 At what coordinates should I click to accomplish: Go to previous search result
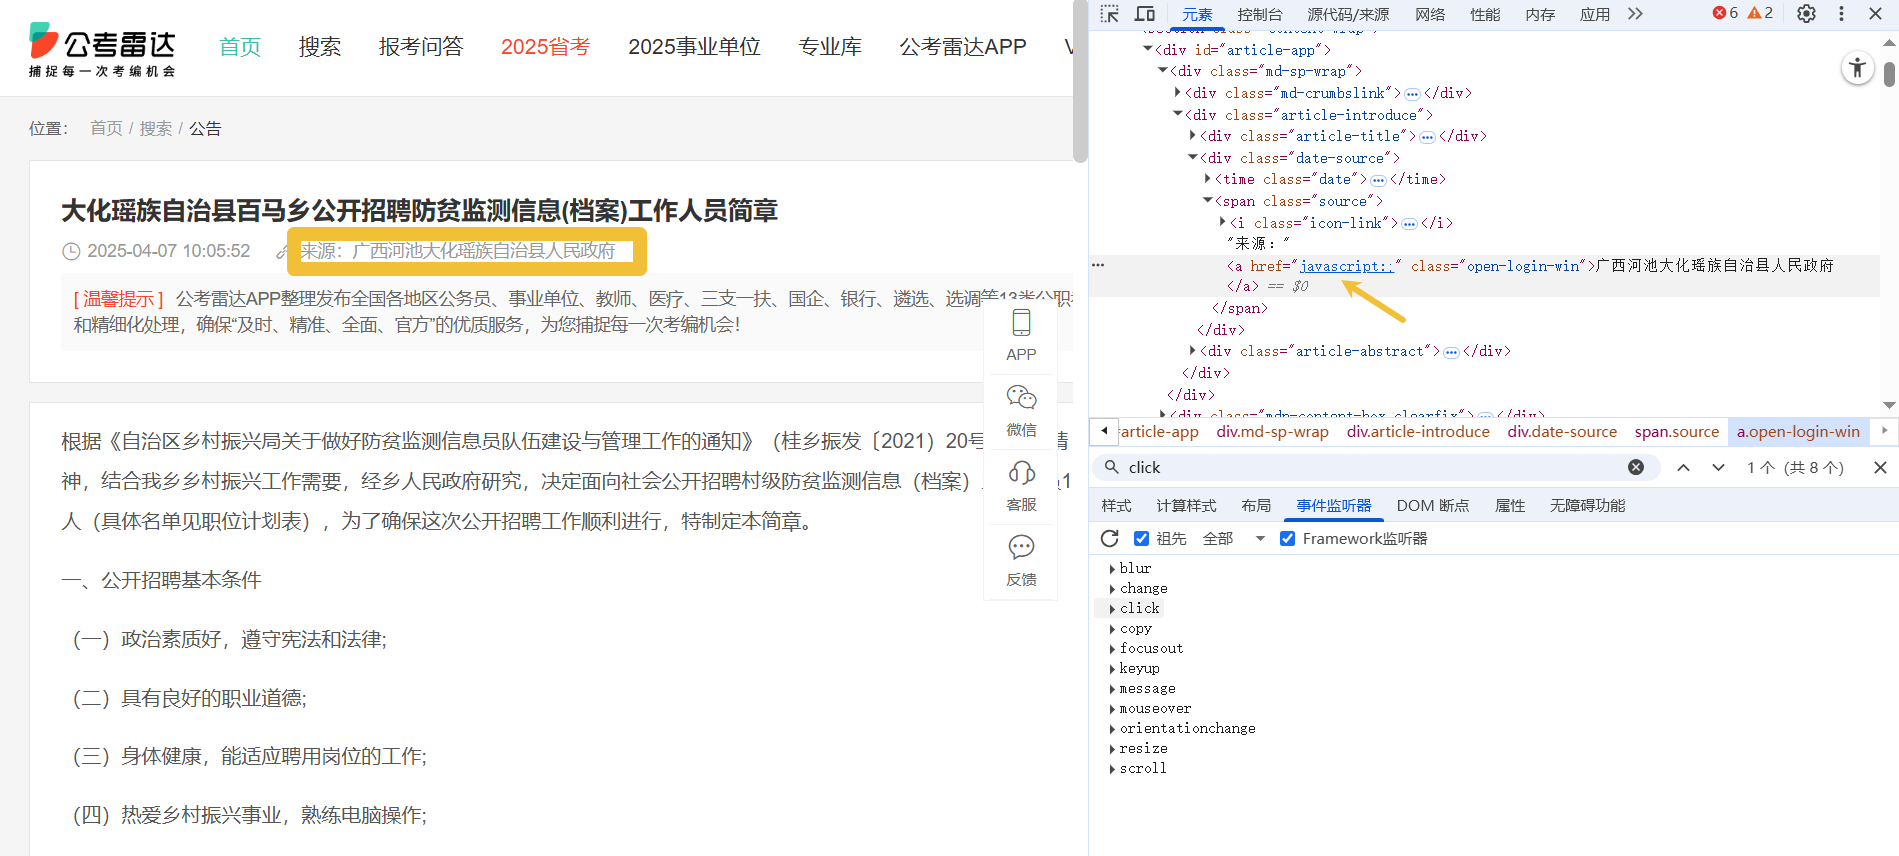pyautogui.click(x=1684, y=467)
